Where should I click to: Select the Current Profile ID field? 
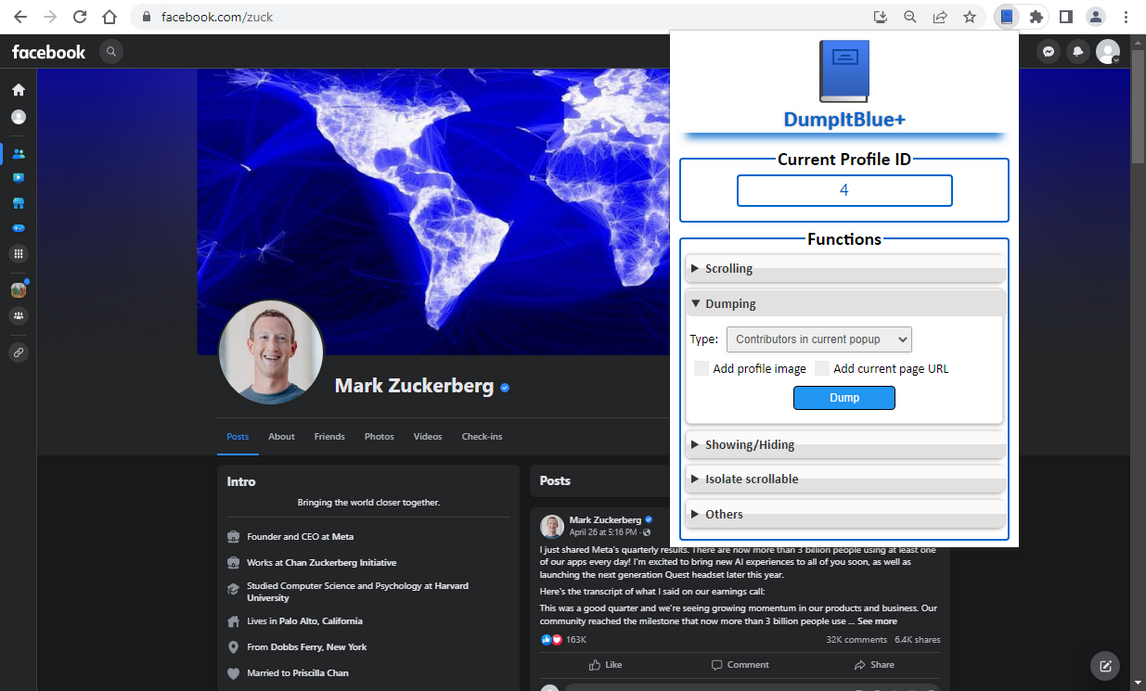[x=843, y=190]
